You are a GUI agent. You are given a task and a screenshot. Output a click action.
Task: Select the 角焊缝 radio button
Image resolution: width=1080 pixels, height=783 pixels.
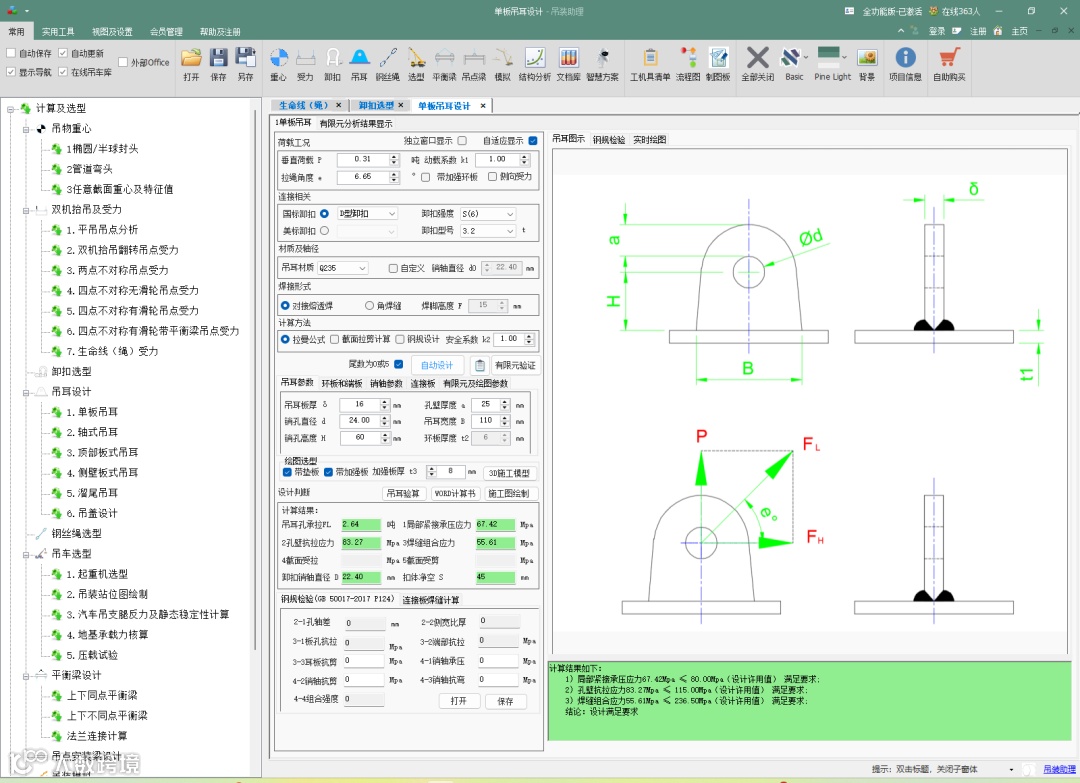[371, 306]
